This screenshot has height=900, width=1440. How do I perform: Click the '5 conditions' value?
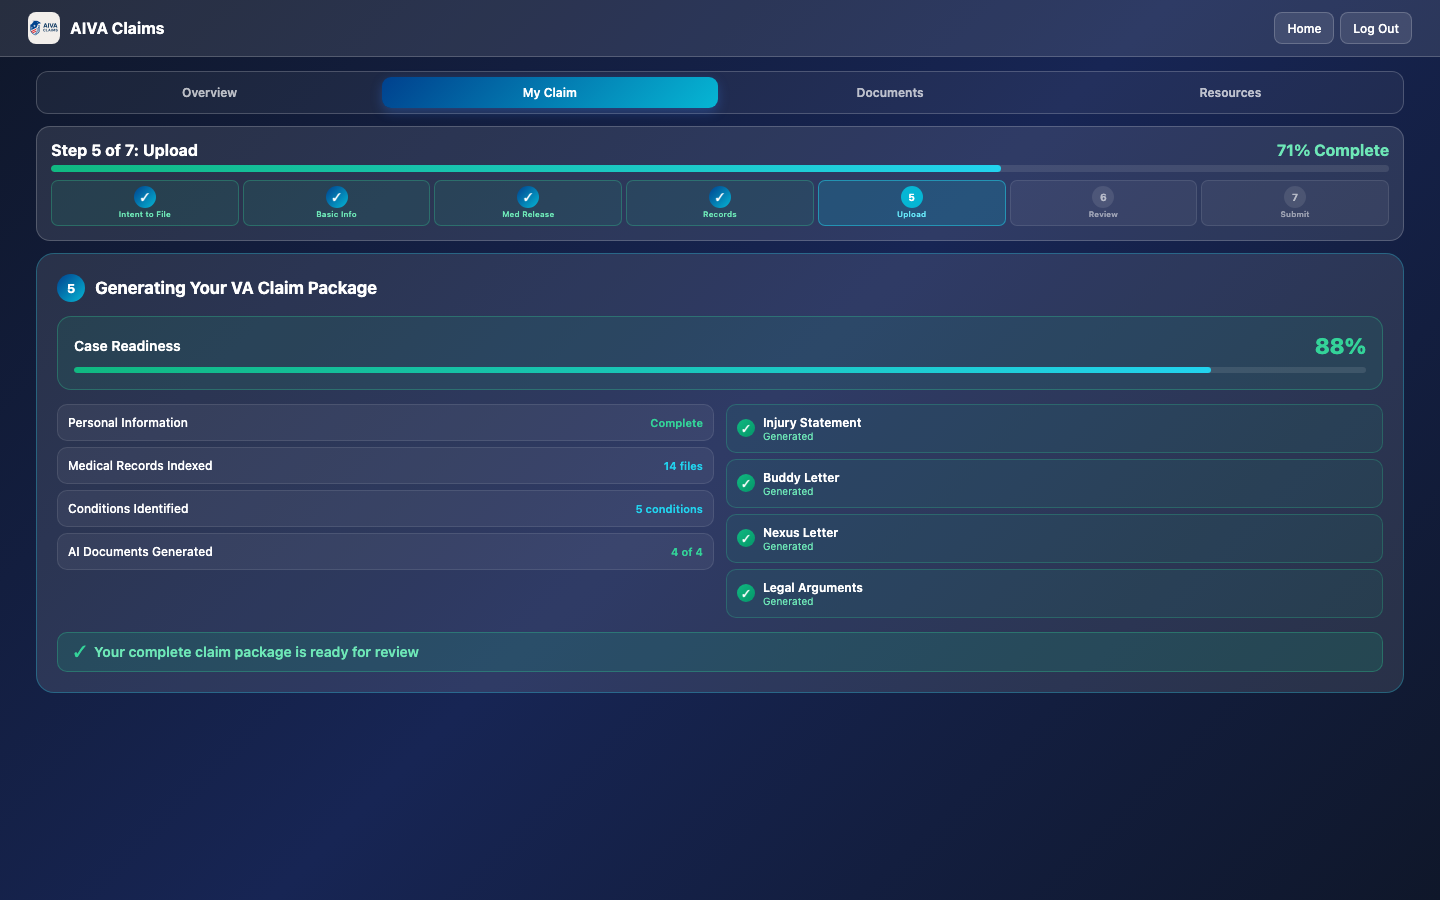(669, 509)
